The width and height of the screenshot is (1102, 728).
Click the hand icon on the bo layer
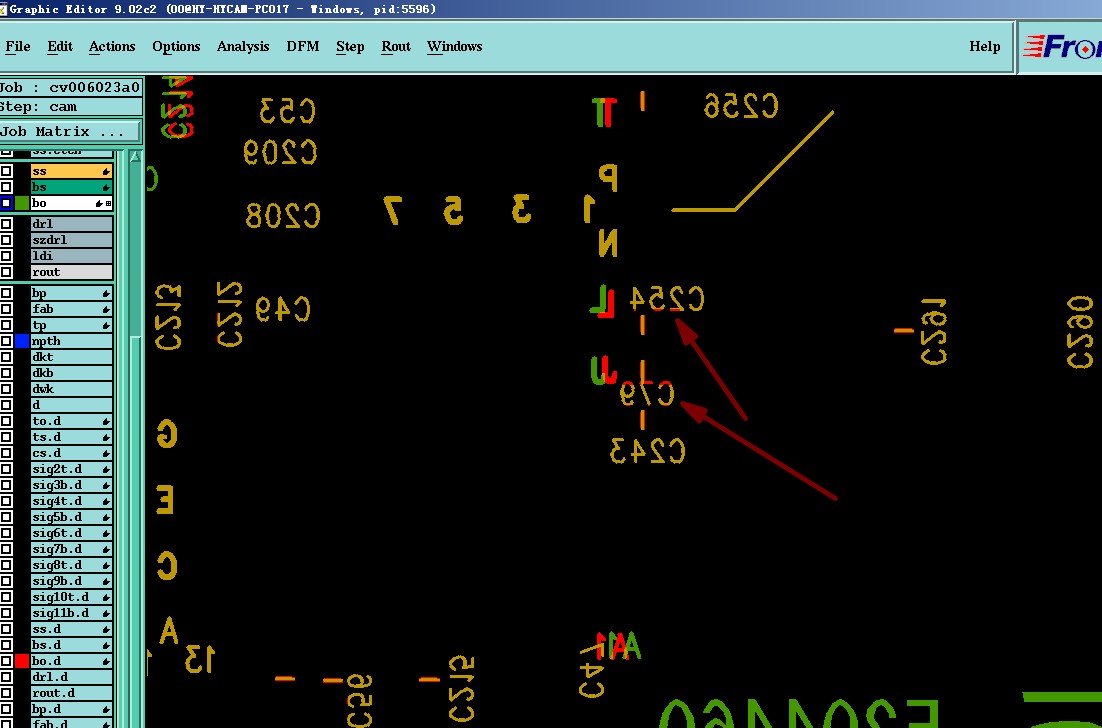[99, 204]
